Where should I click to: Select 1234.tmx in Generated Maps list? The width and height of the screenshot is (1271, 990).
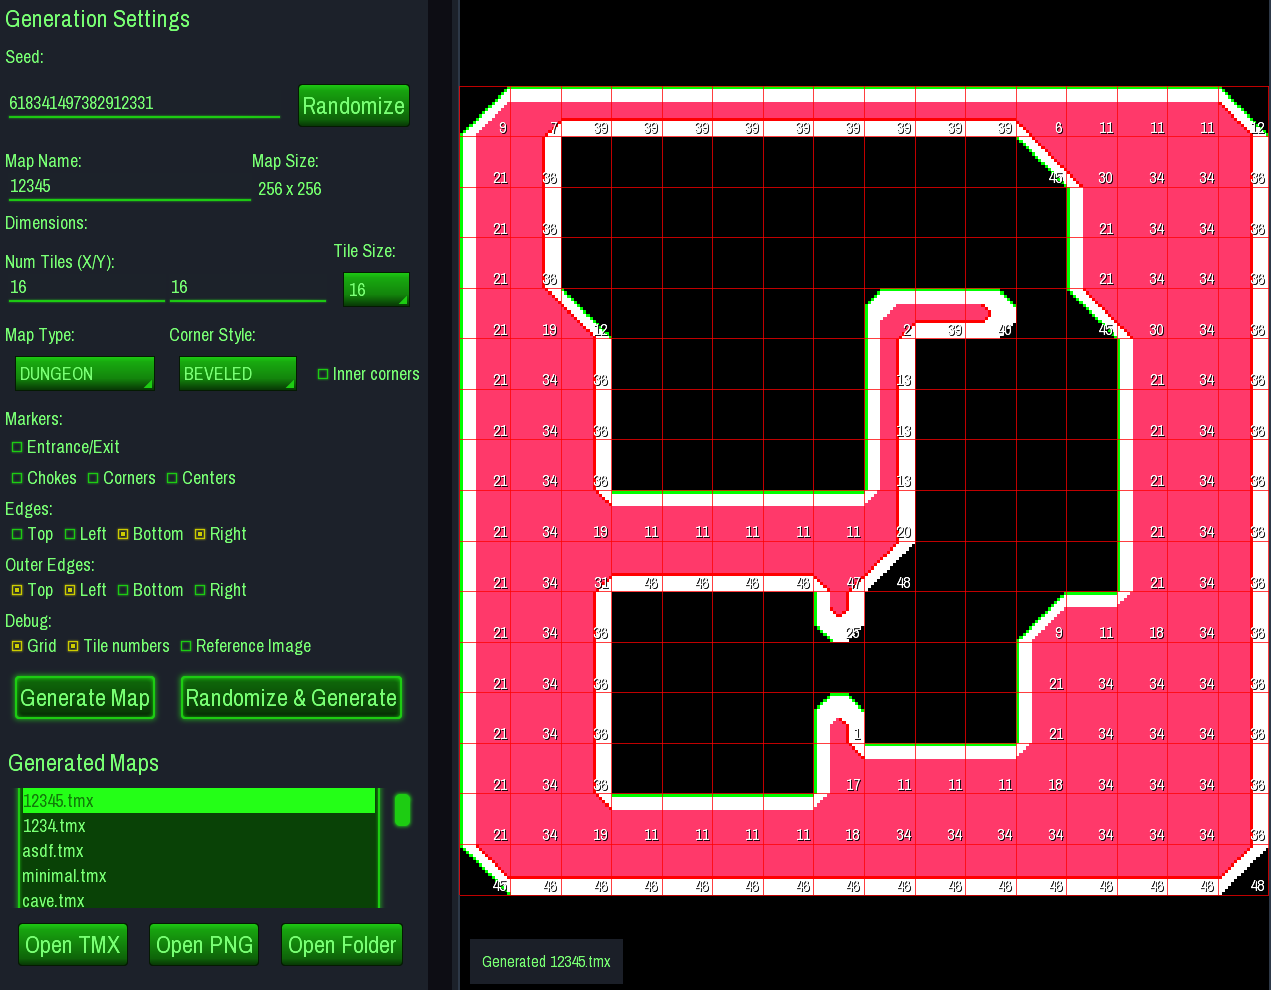tap(198, 826)
